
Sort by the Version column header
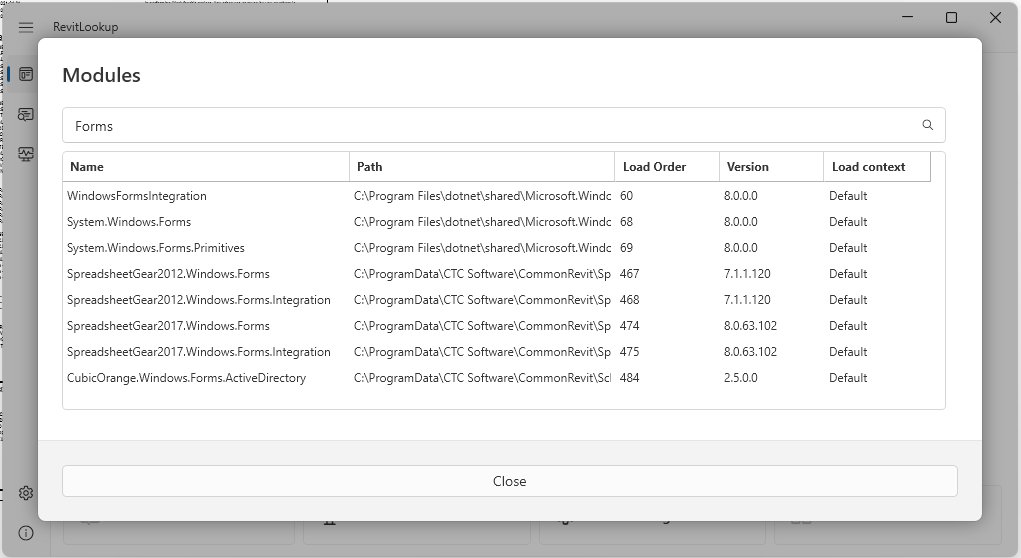point(771,167)
